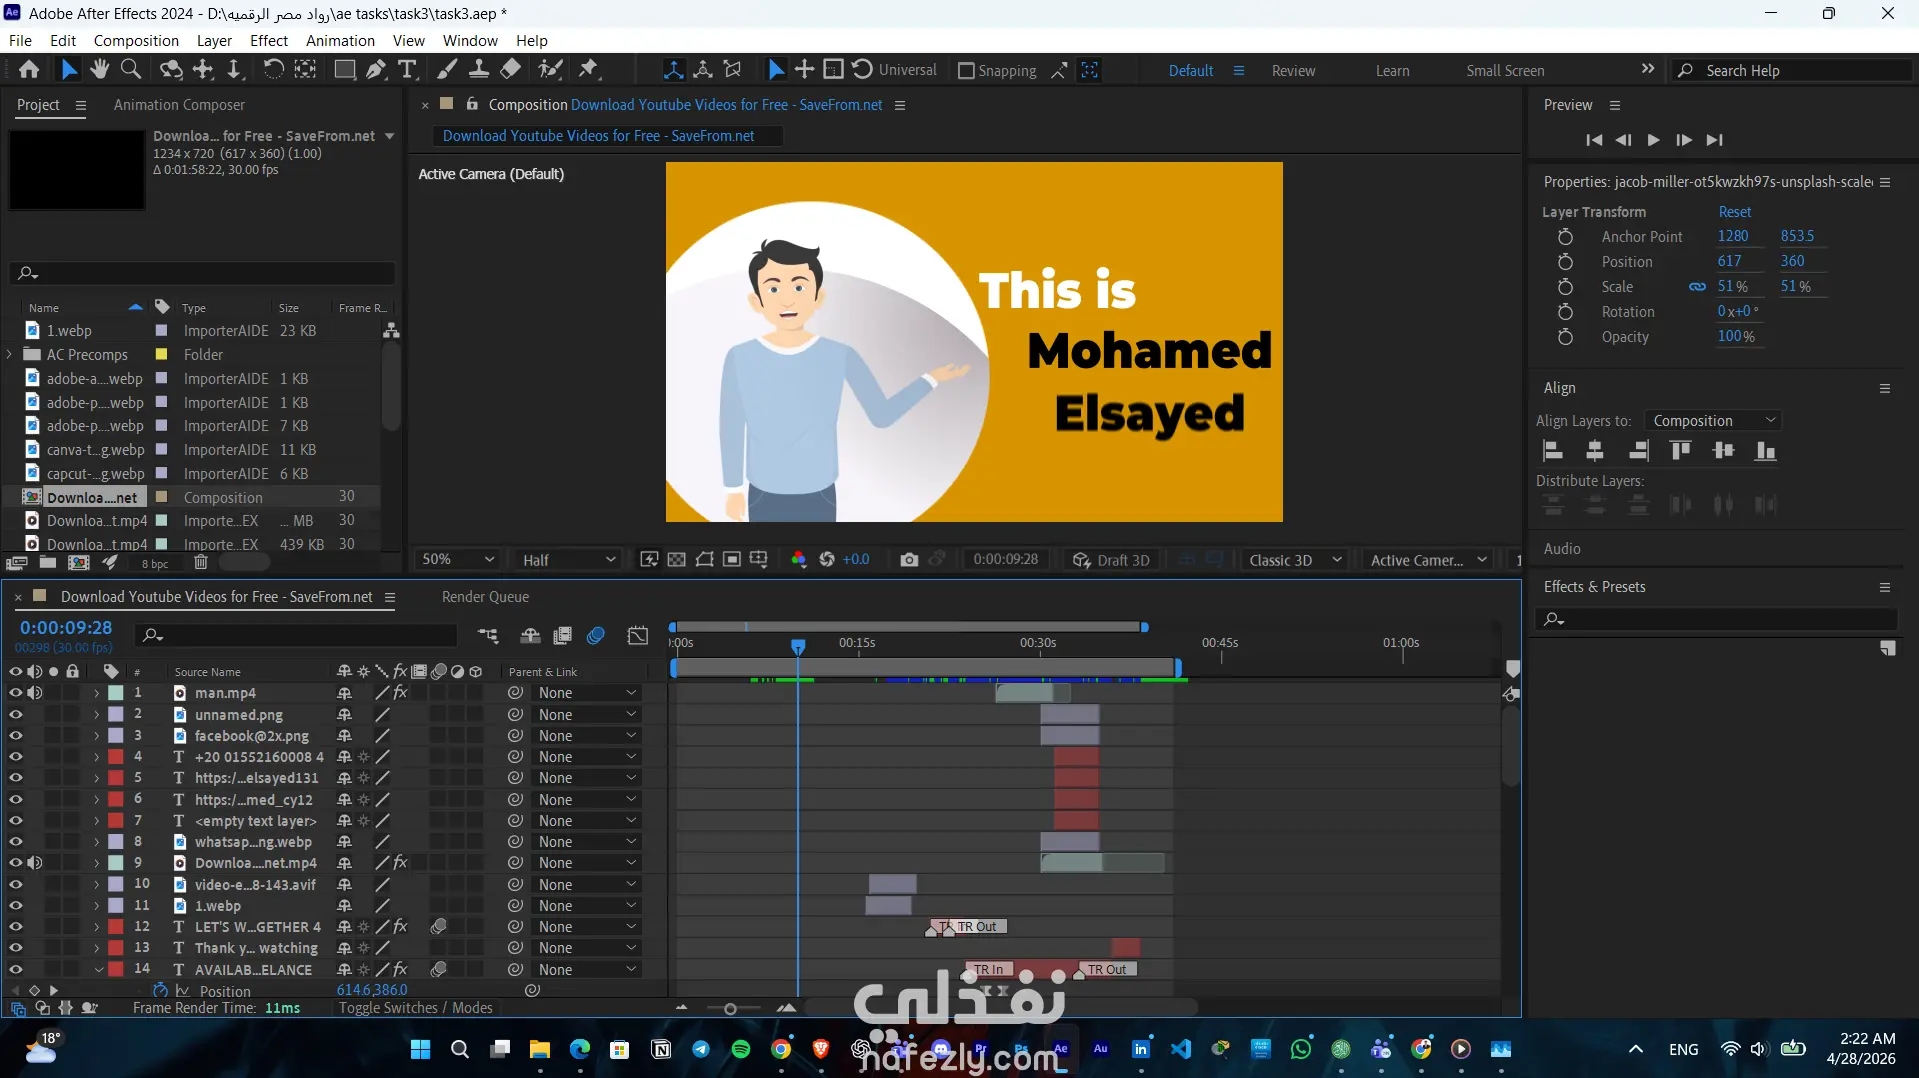Select the Rectangle shape tool

344,69
